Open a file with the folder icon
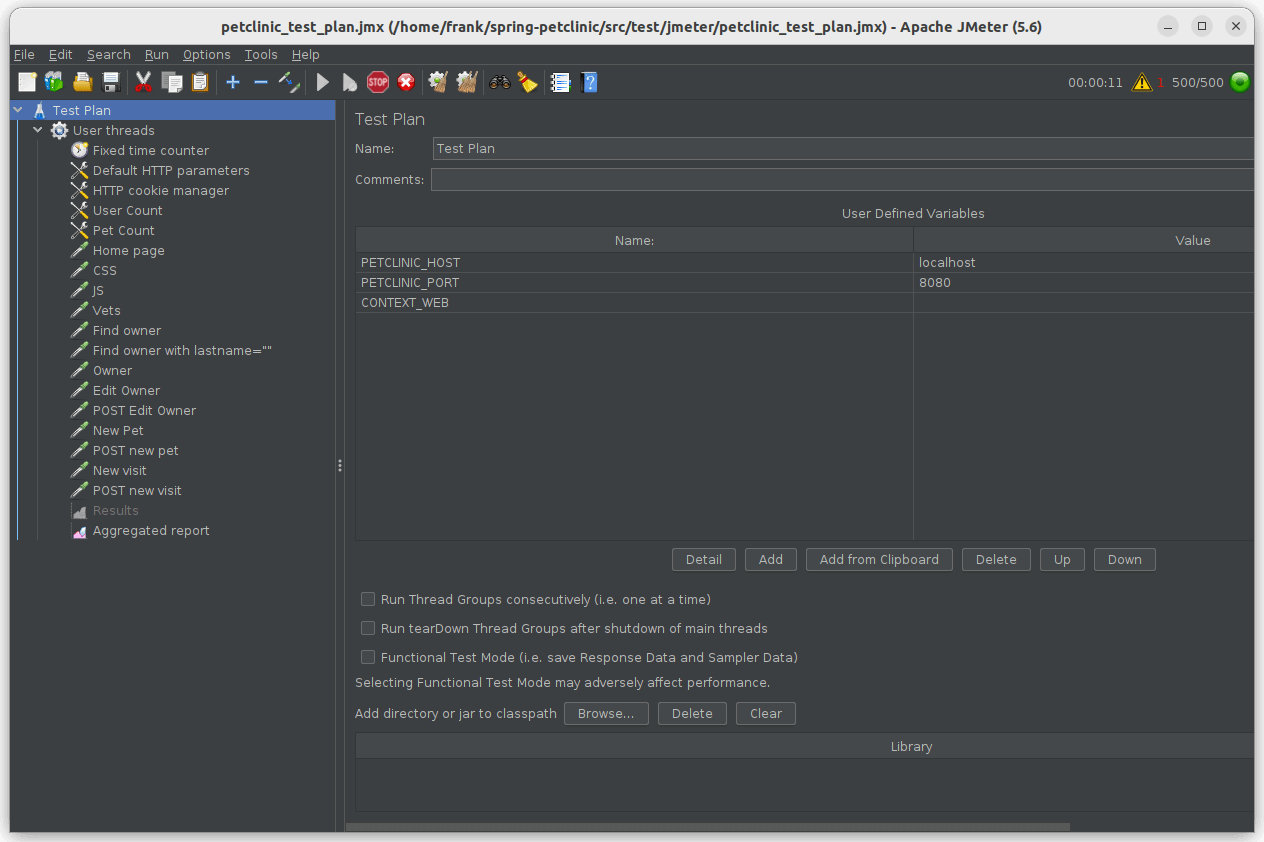Screen dimensions: 1264x842 [x=82, y=82]
